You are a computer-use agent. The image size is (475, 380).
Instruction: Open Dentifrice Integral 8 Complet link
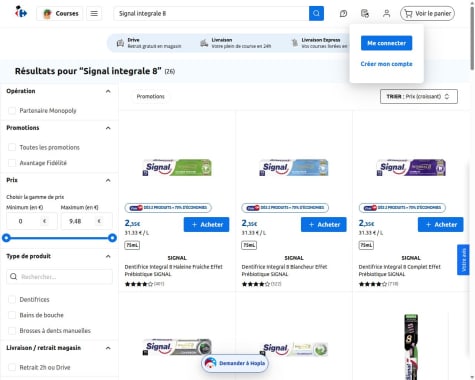click(400, 270)
